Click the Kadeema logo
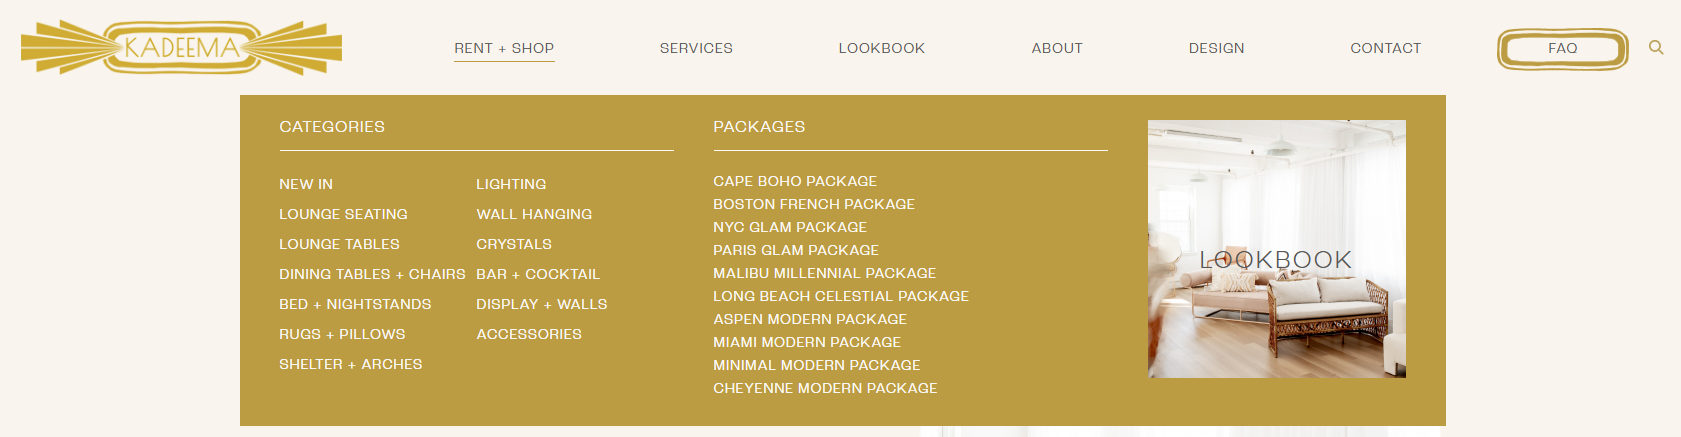The height and width of the screenshot is (437, 1681). pos(181,47)
